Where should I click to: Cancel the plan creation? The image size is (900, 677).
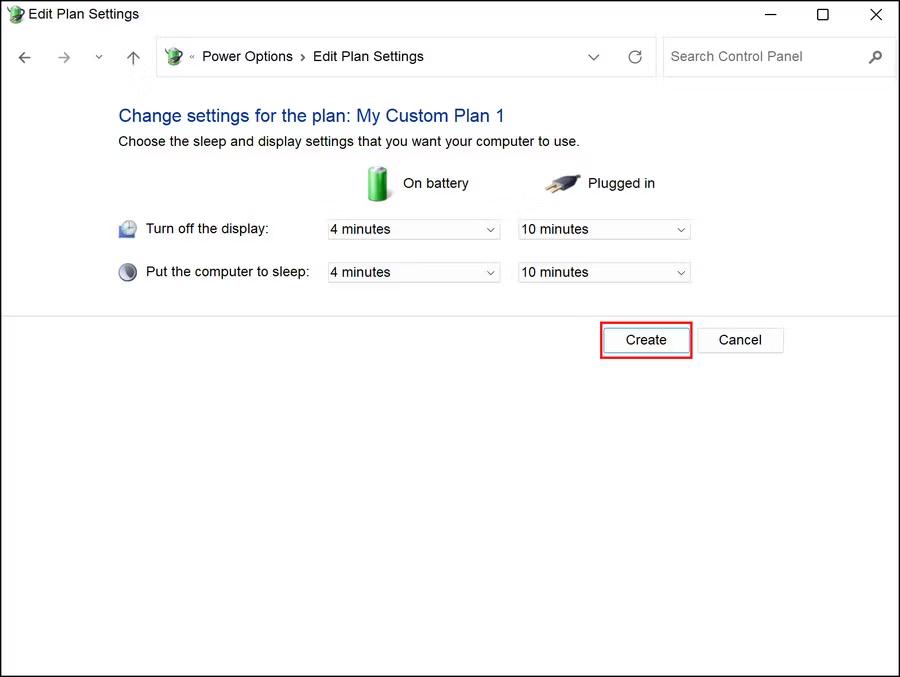pyautogui.click(x=740, y=340)
